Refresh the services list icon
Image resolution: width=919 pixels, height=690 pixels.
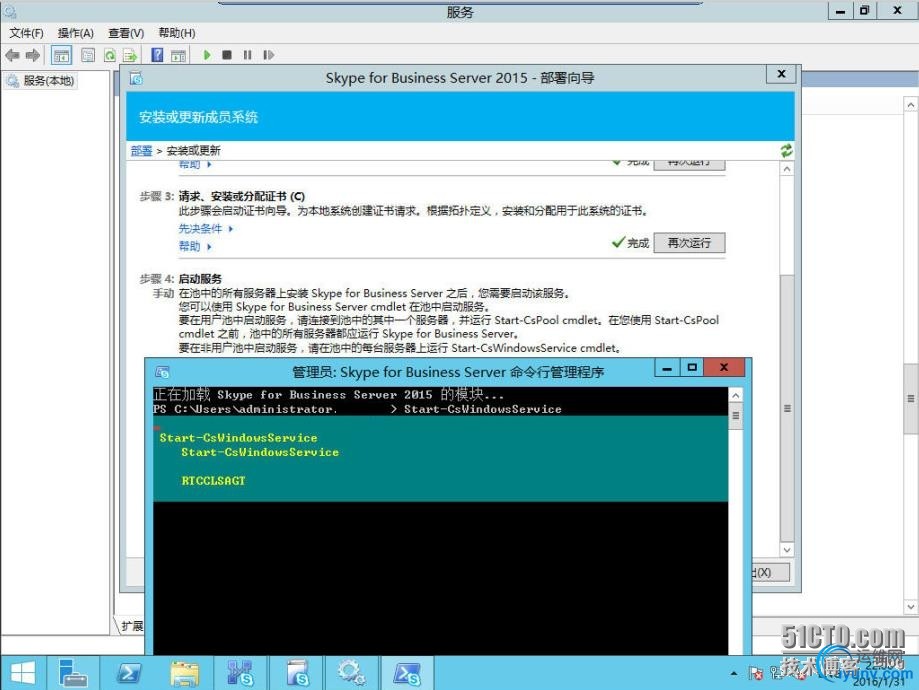click(x=110, y=56)
